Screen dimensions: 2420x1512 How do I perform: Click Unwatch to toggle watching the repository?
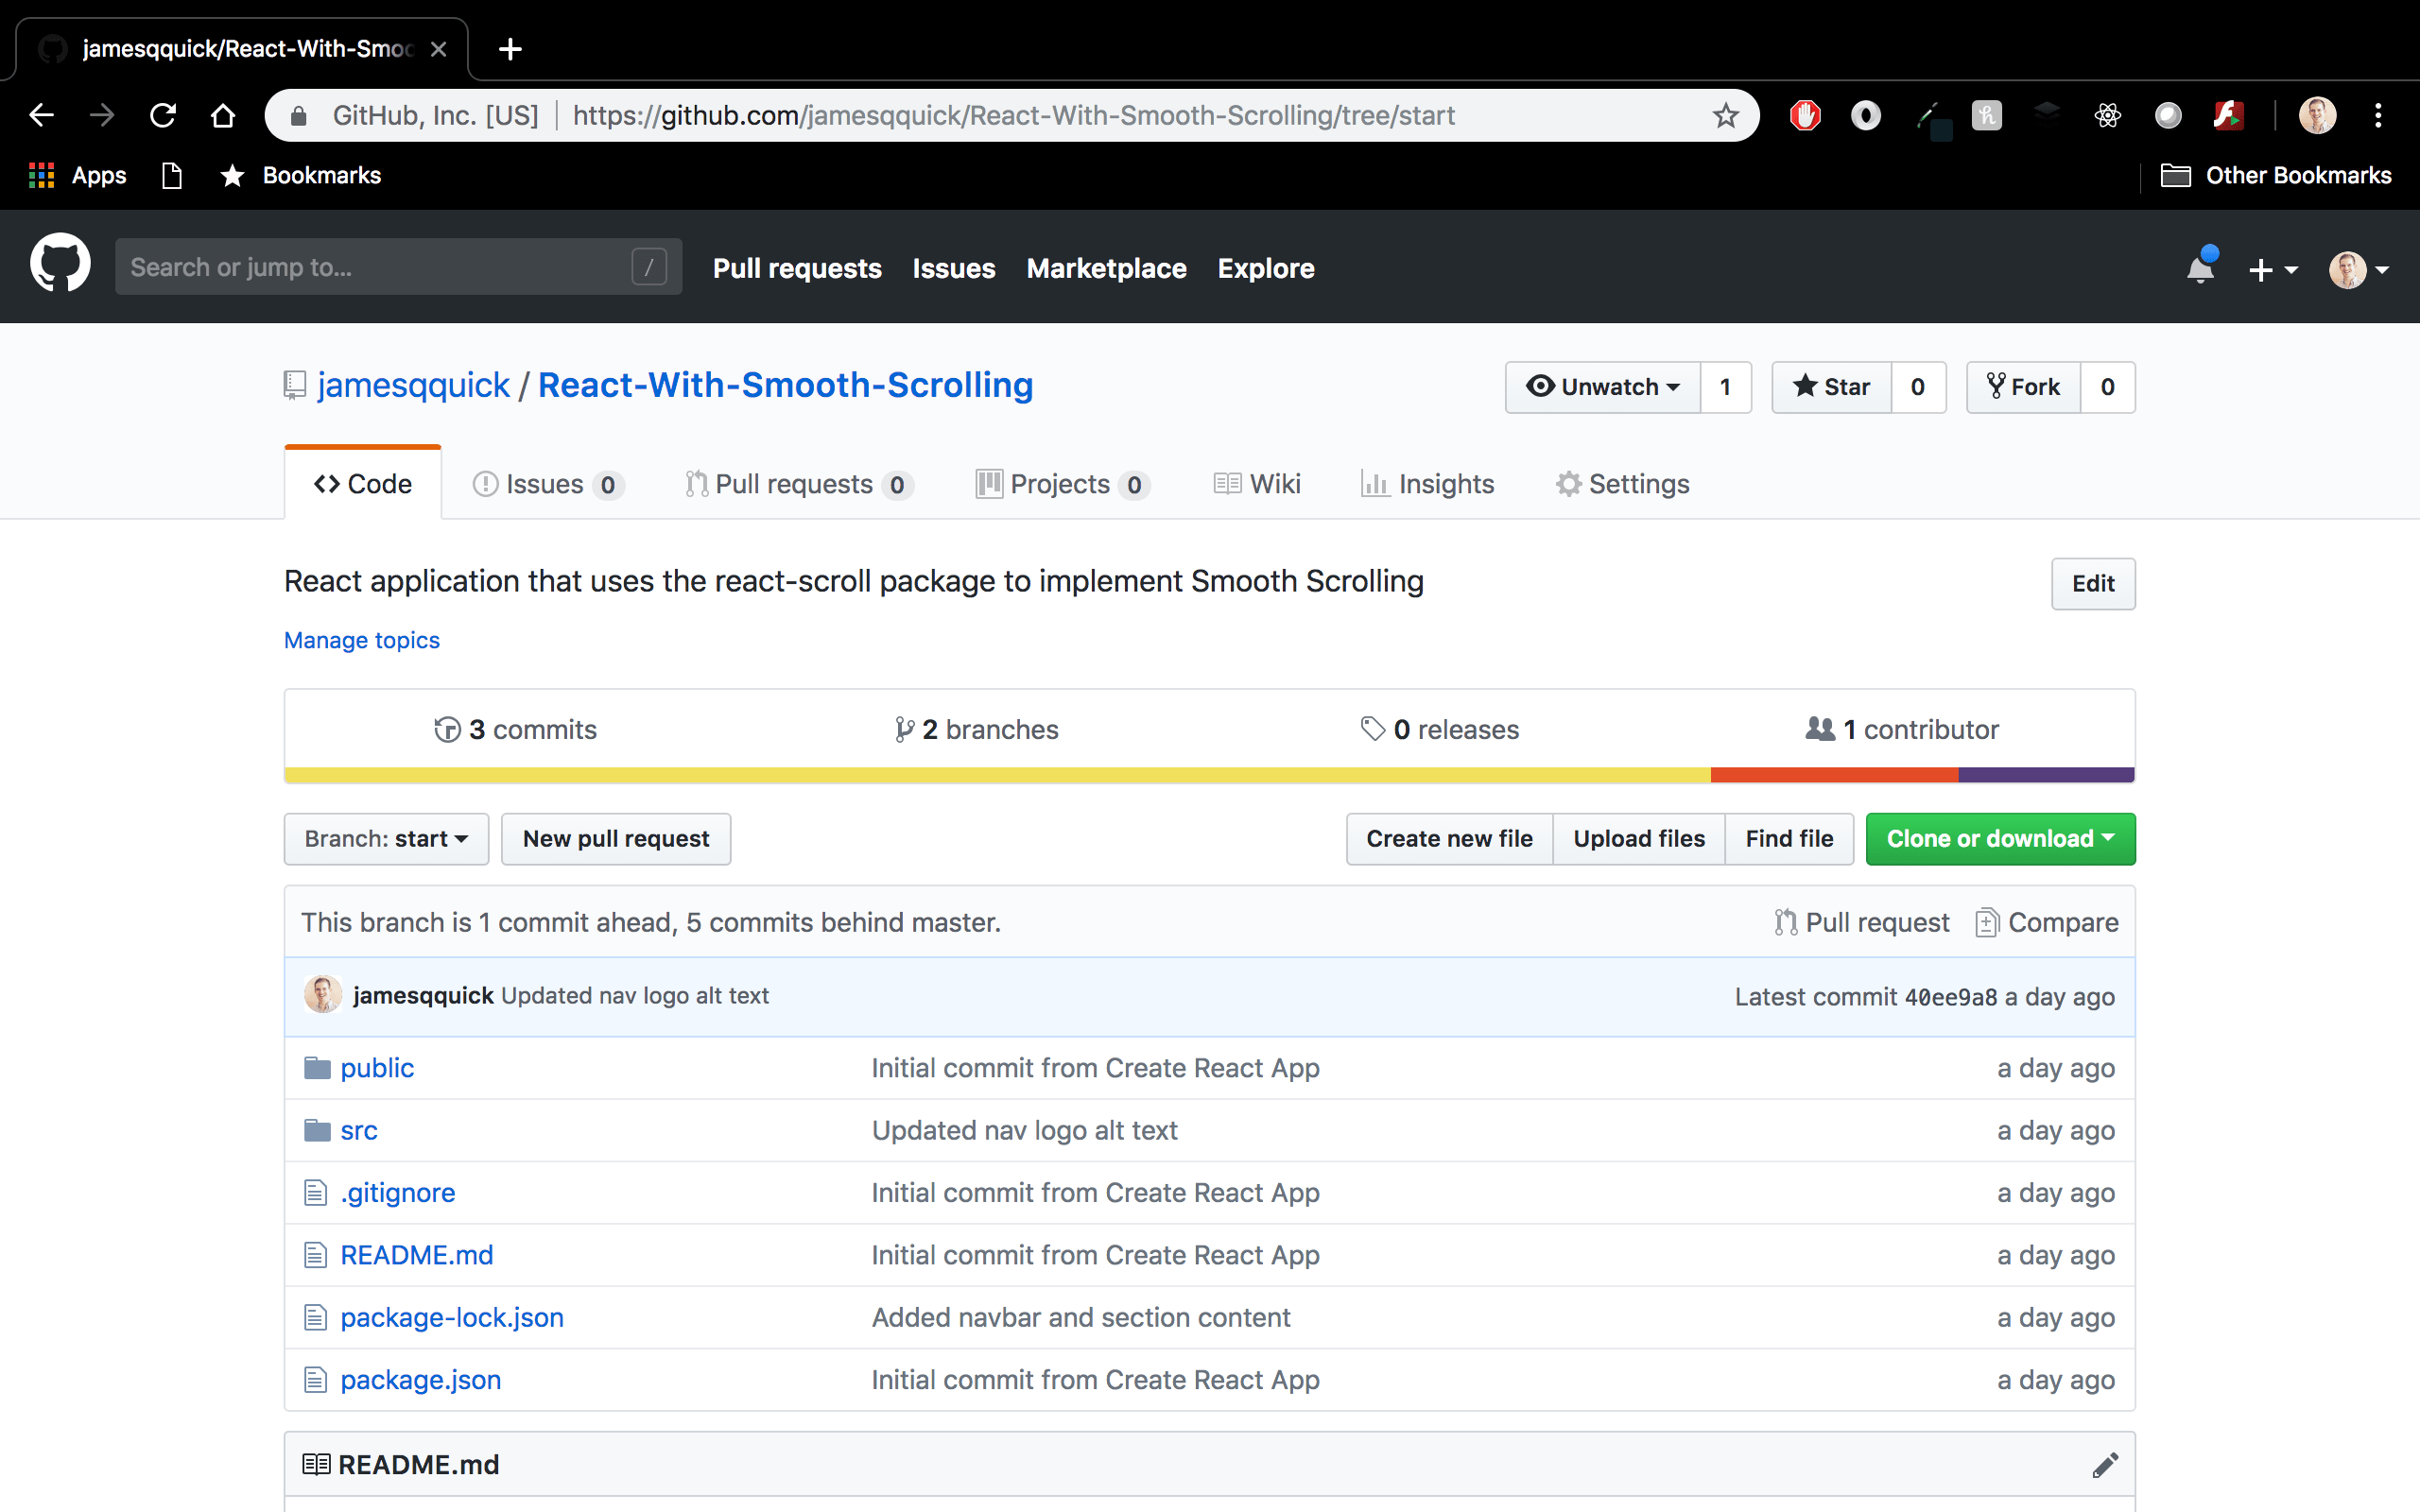(x=1601, y=387)
